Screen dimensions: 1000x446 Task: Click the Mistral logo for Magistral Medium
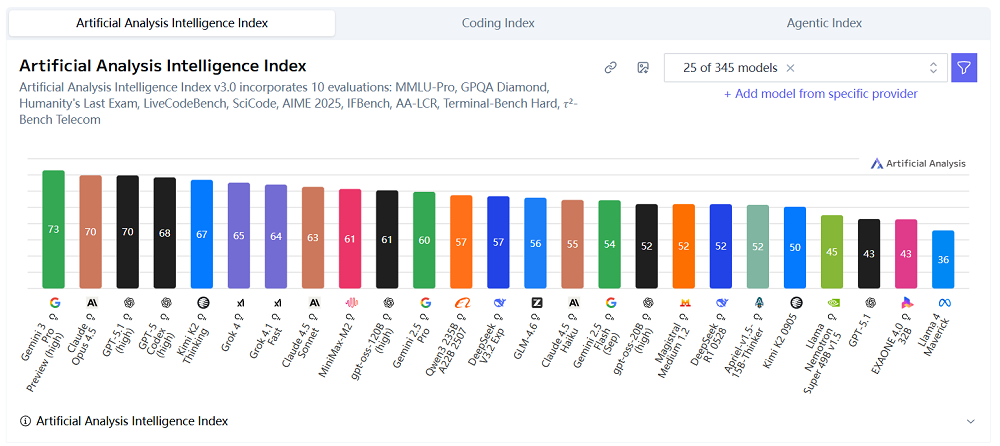click(684, 302)
